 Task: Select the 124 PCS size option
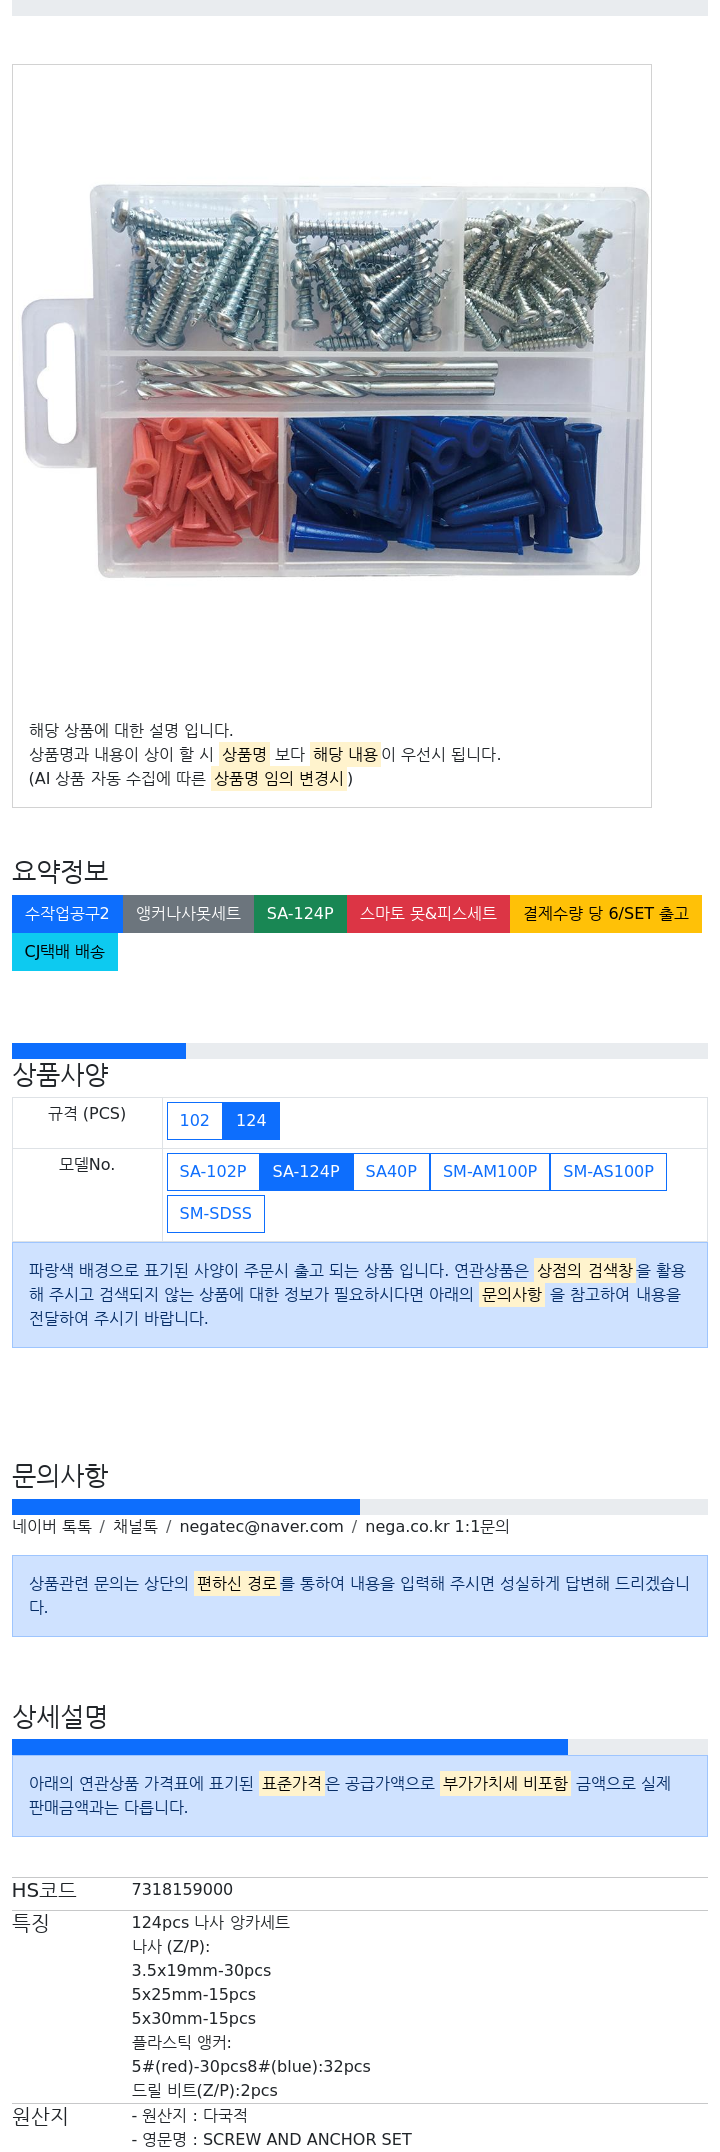(x=251, y=1120)
